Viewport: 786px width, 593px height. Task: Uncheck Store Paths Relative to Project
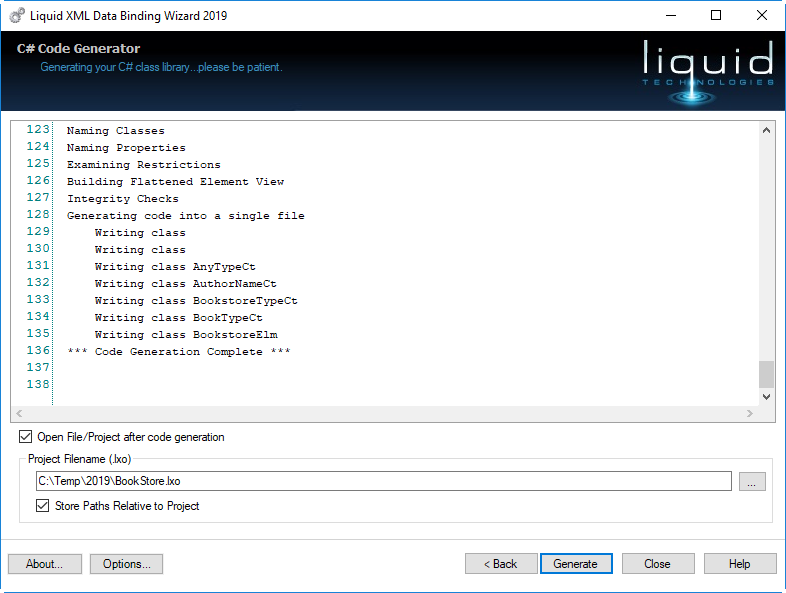pos(42,506)
